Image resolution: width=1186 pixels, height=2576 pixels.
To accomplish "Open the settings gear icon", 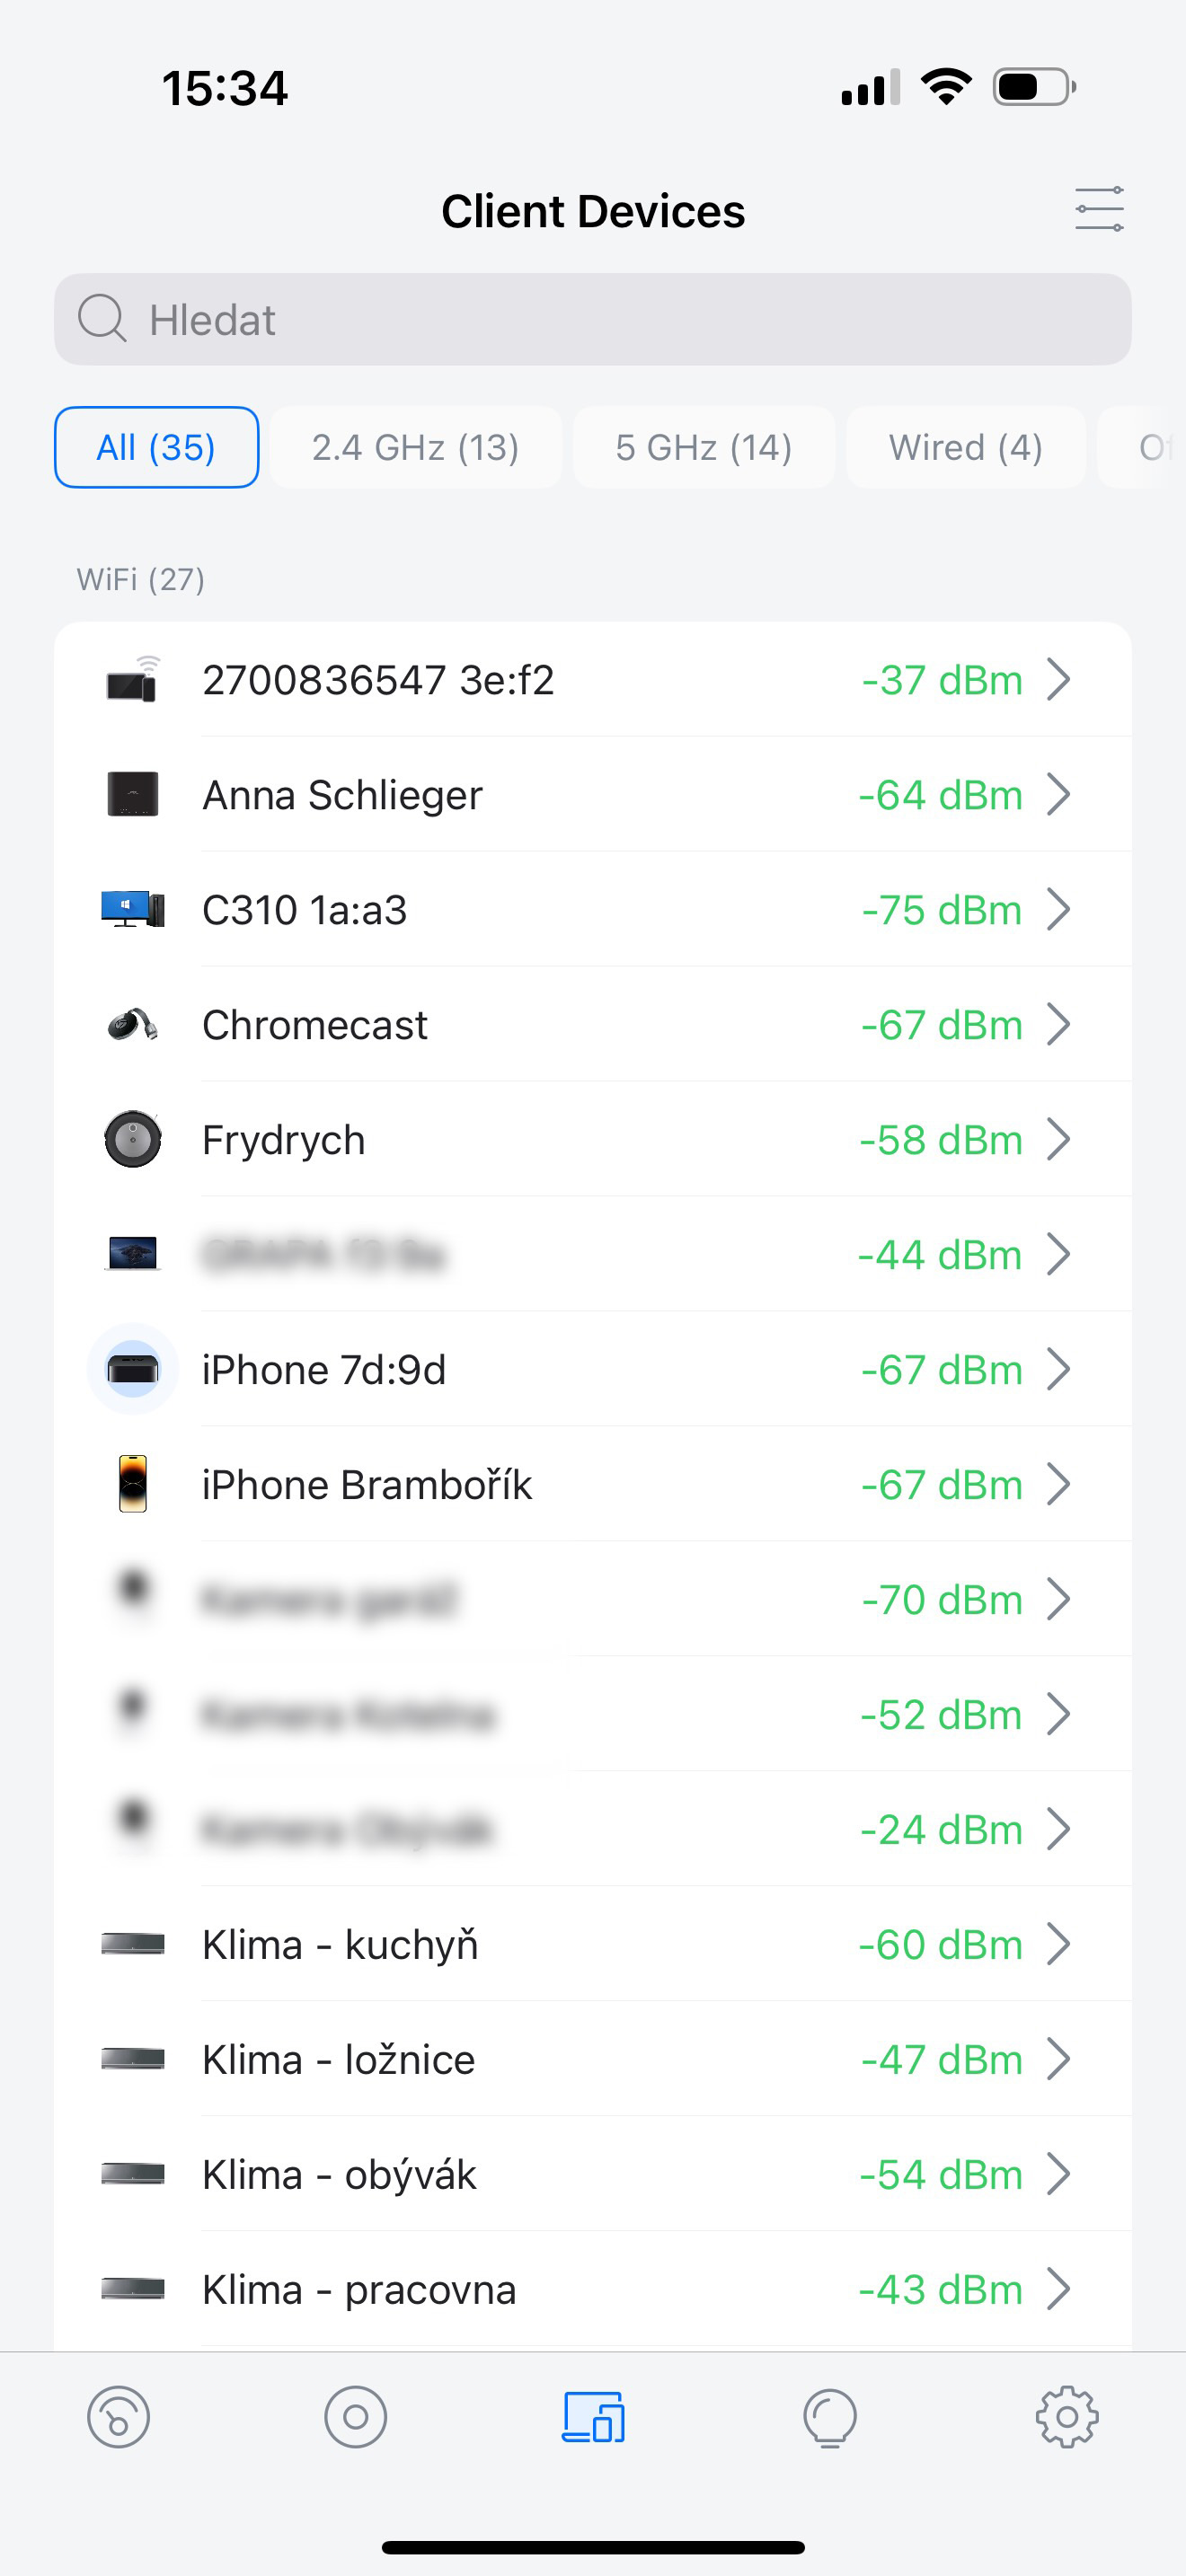I will coord(1067,2417).
